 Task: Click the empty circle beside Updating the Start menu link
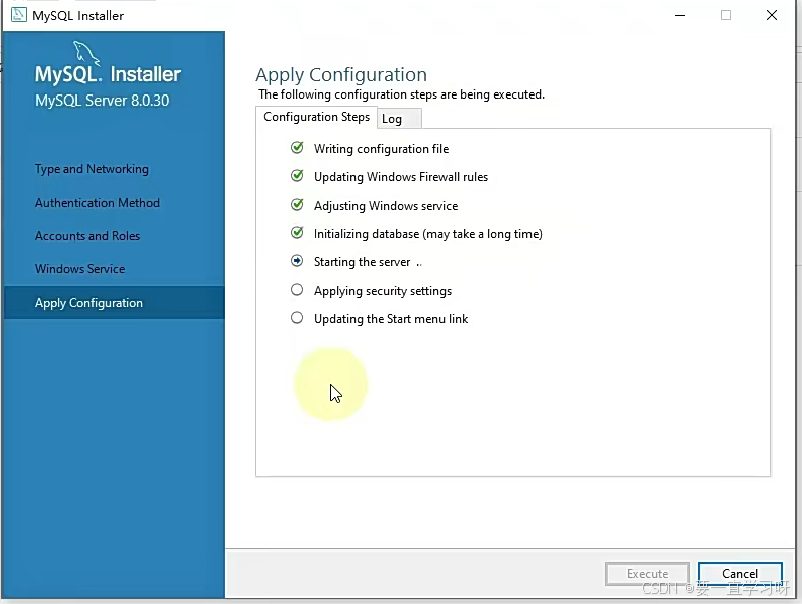296,318
